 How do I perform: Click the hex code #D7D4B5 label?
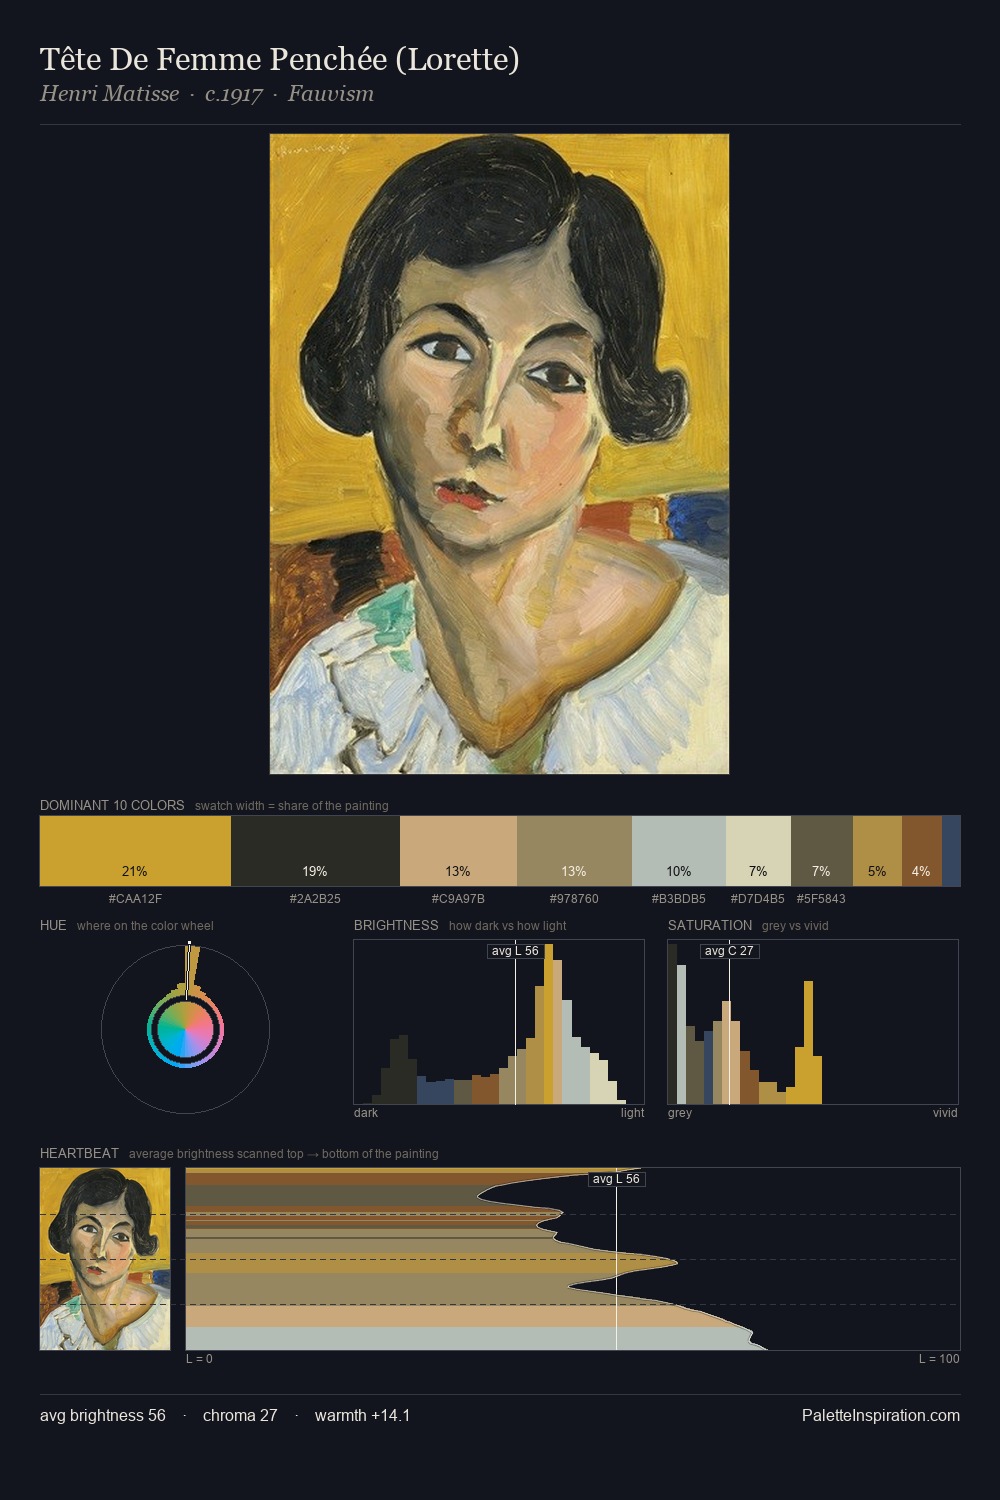[758, 899]
